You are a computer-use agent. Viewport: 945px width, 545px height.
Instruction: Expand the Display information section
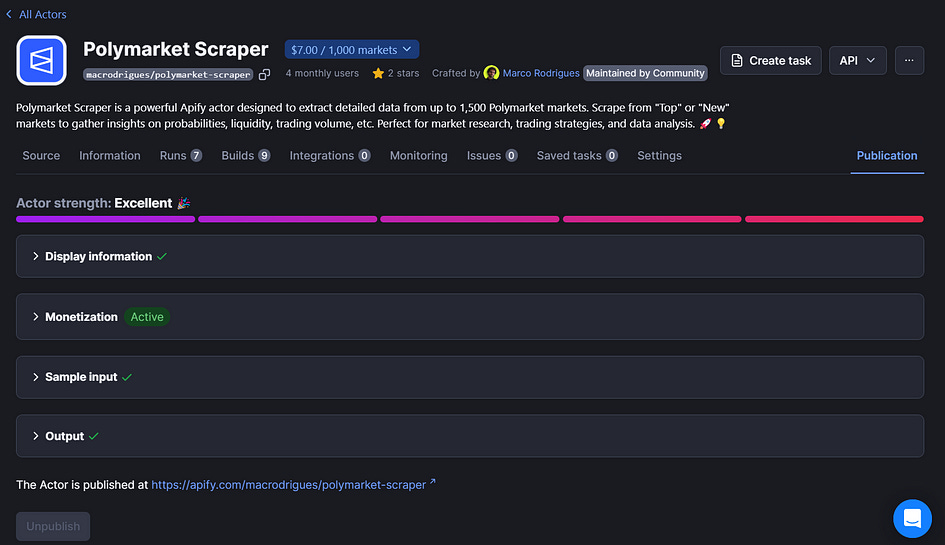click(469, 256)
